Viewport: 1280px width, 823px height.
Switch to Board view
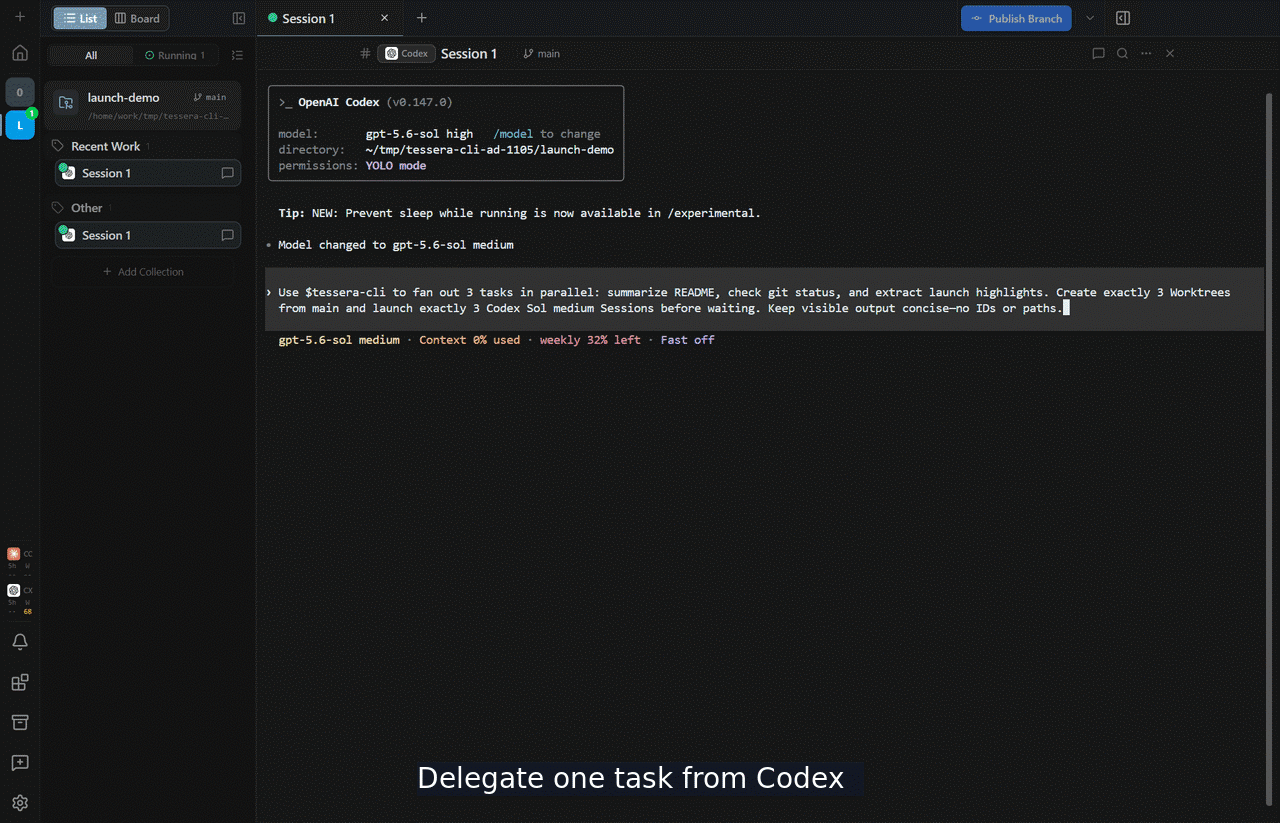(x=137, y=18)
